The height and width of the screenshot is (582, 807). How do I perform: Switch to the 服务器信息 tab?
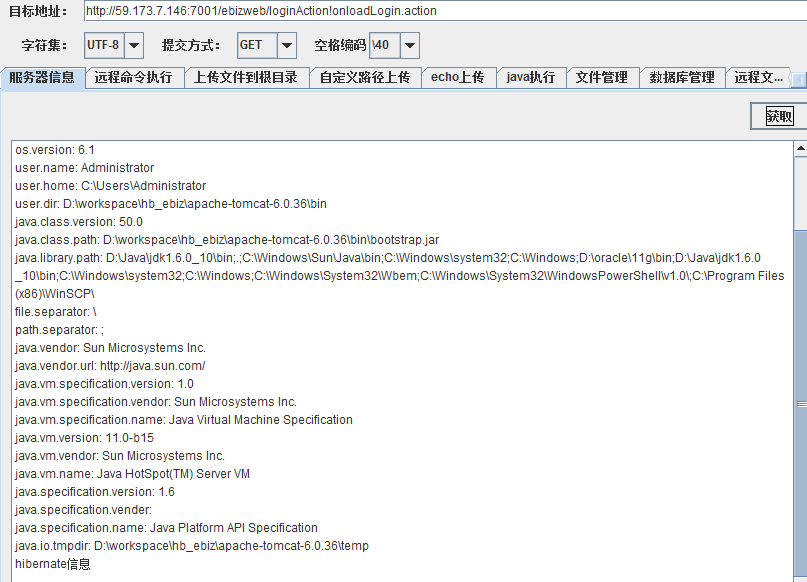(x=42, y=77)
